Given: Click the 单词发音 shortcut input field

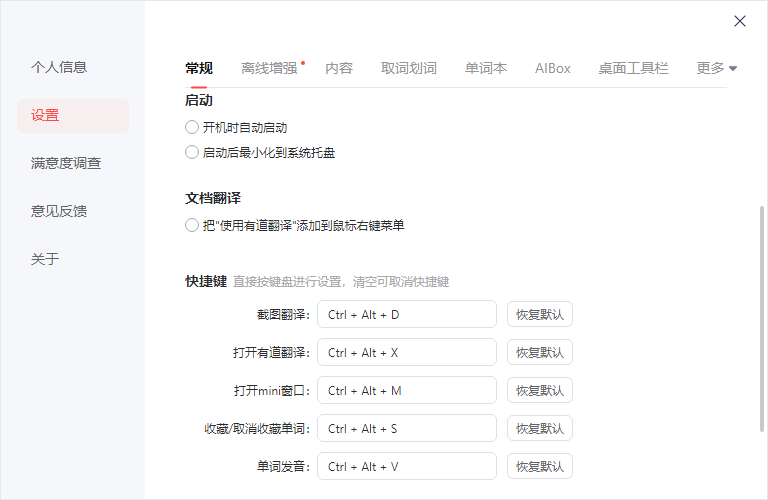Looking at the screenshot, I should pyautogui.click(x=406, y=466).
